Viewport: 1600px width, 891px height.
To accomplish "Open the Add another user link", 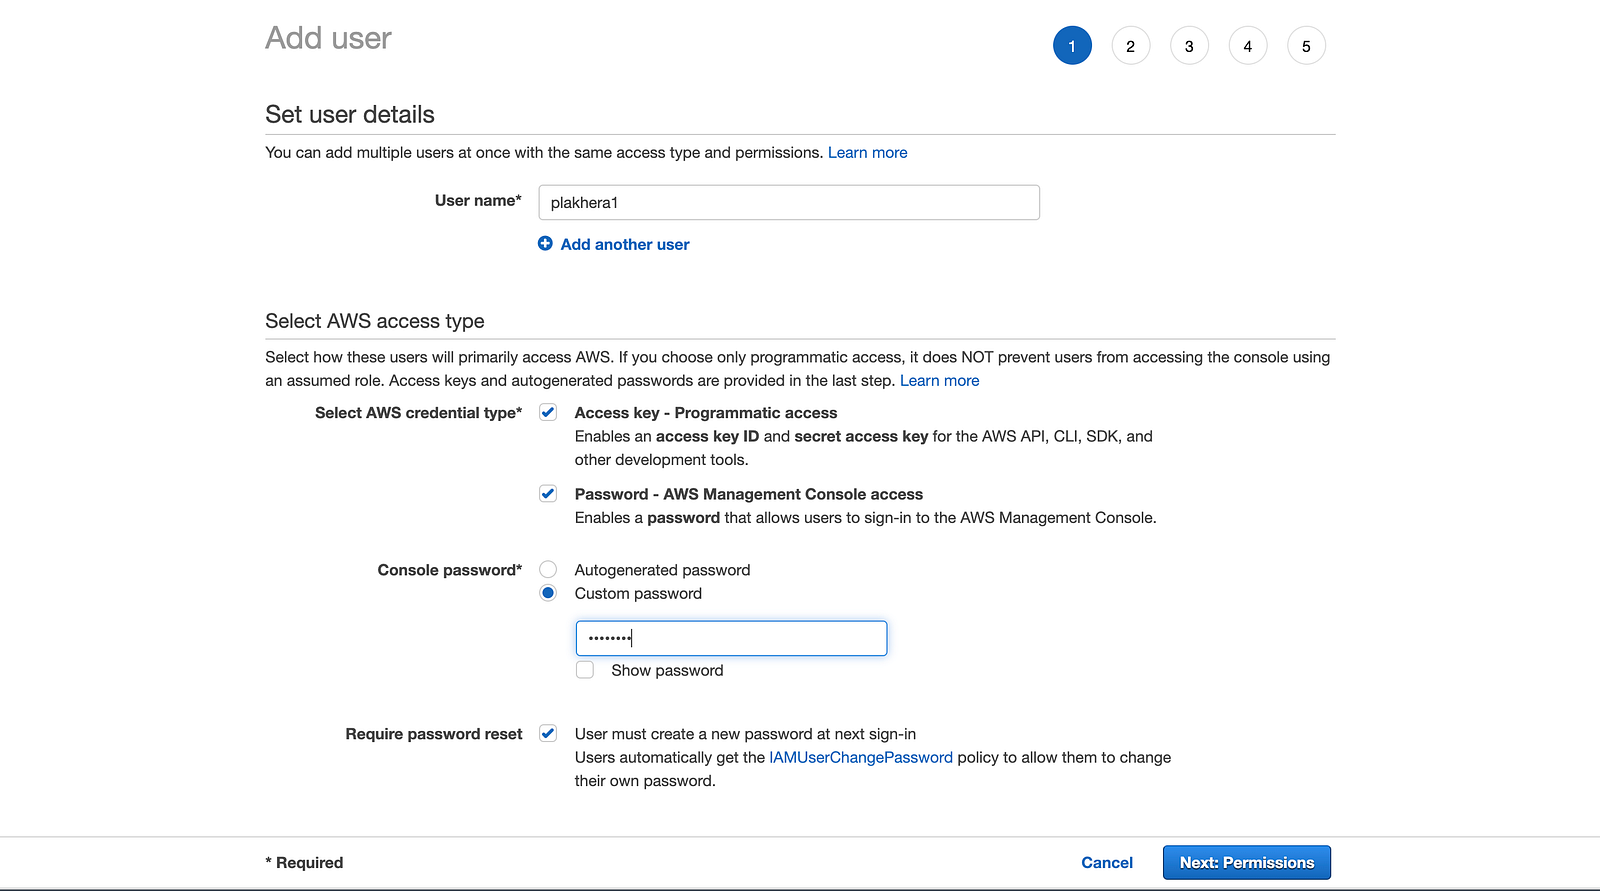I will pos(624,244).
